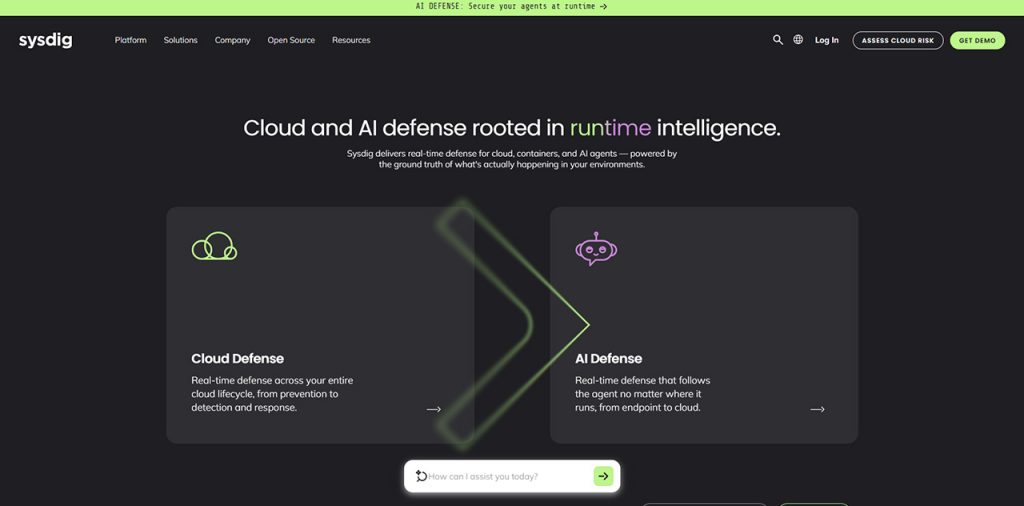Open the Resources menu
1024x506 pixels.
pyautogui.click(x=351, y=40)
